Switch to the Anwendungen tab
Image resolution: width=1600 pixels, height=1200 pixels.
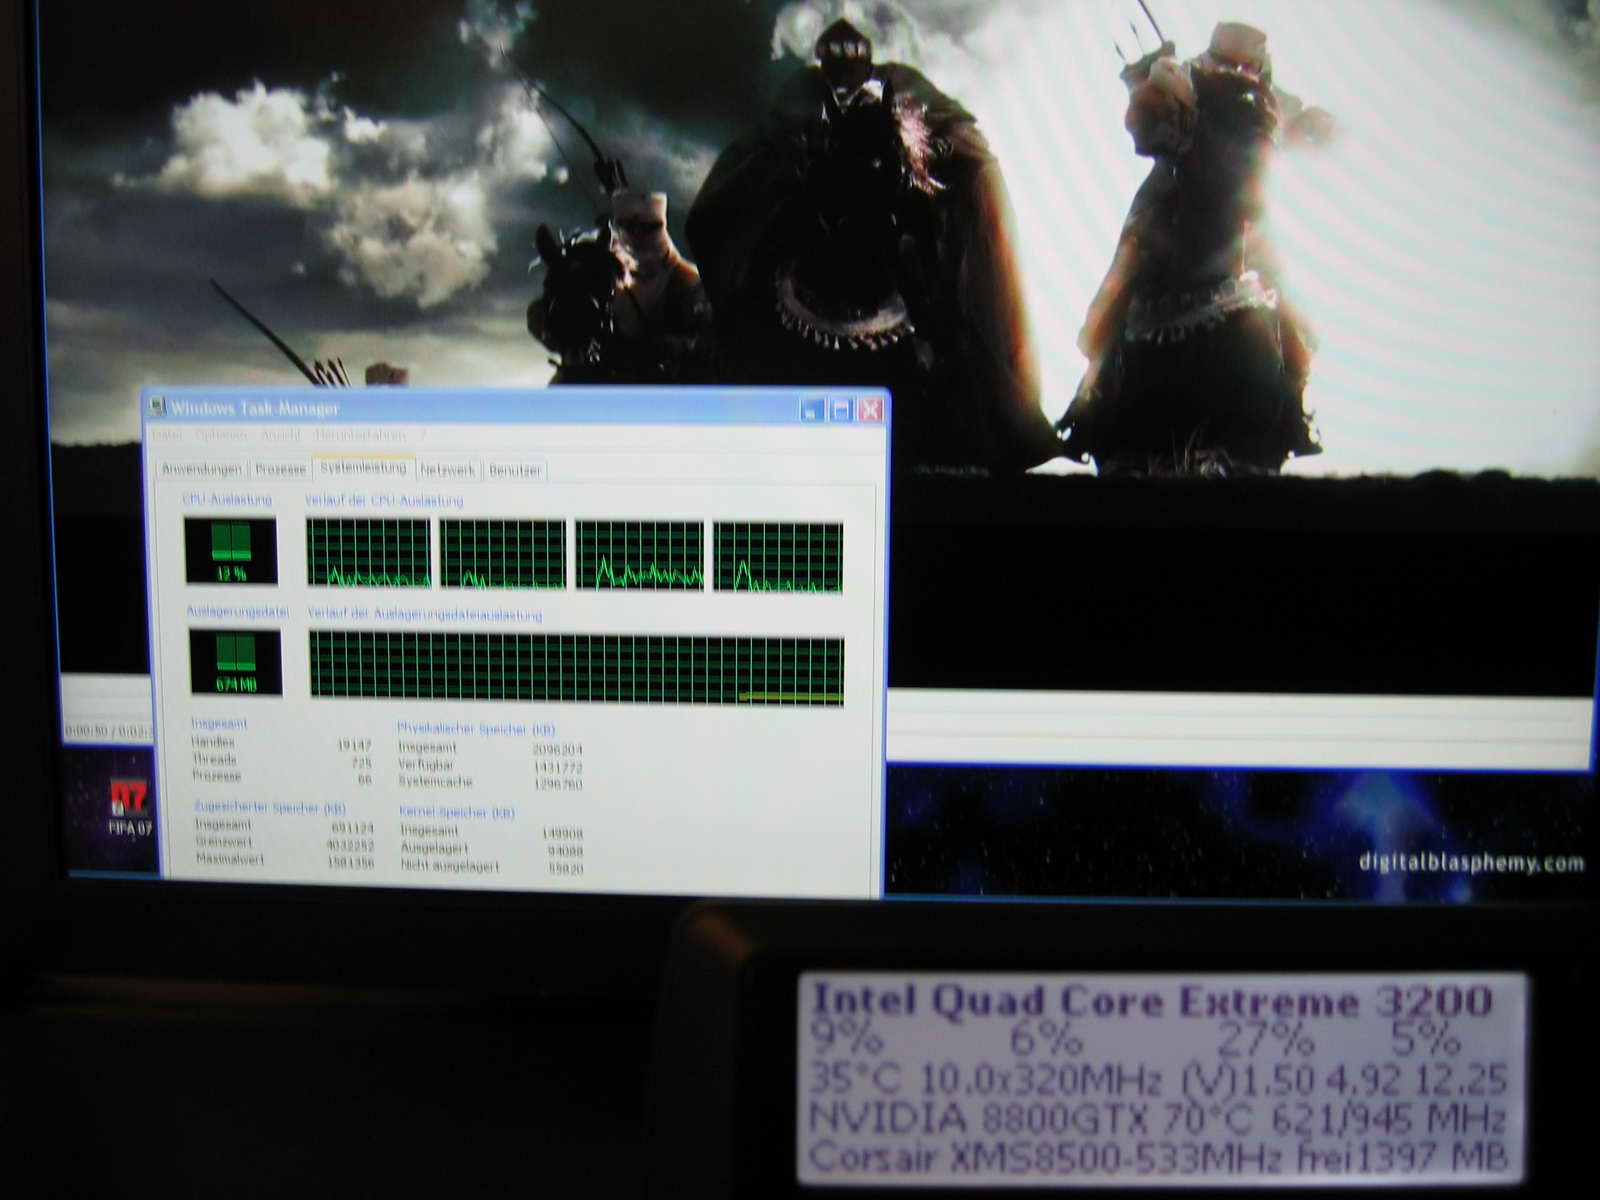(202, 469)
